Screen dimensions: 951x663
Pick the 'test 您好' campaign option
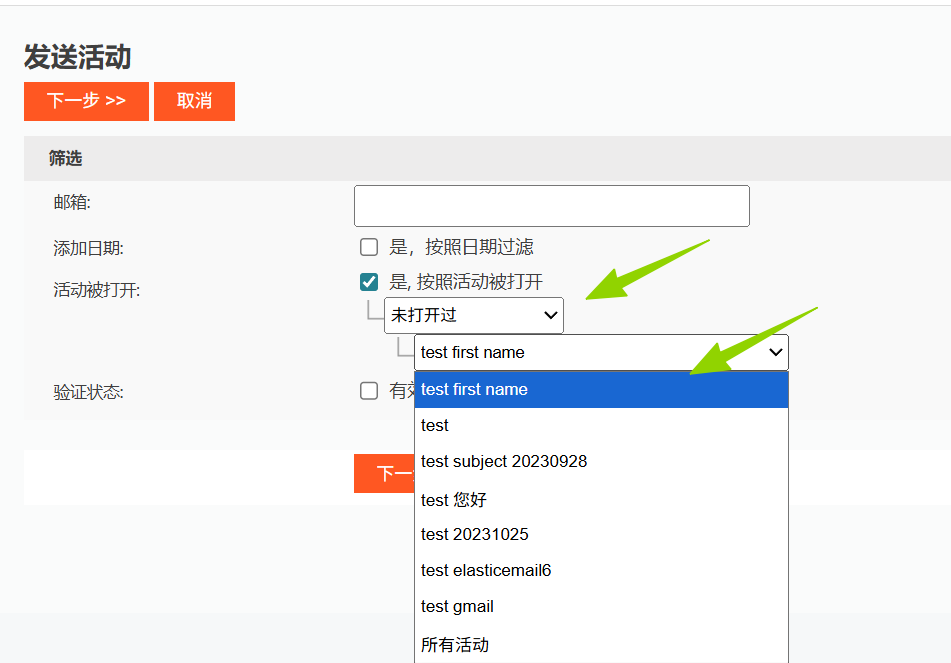tap(600, 499)
